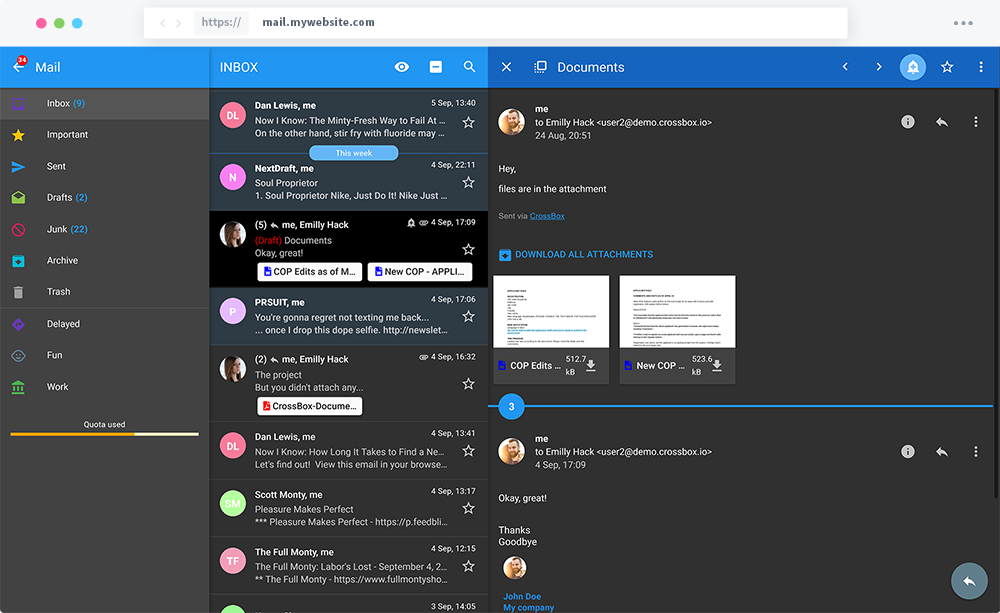The image size is (1000, 613).
Task: Reply to the 4 Sep 17:09 message
Action: pos(941,452)
